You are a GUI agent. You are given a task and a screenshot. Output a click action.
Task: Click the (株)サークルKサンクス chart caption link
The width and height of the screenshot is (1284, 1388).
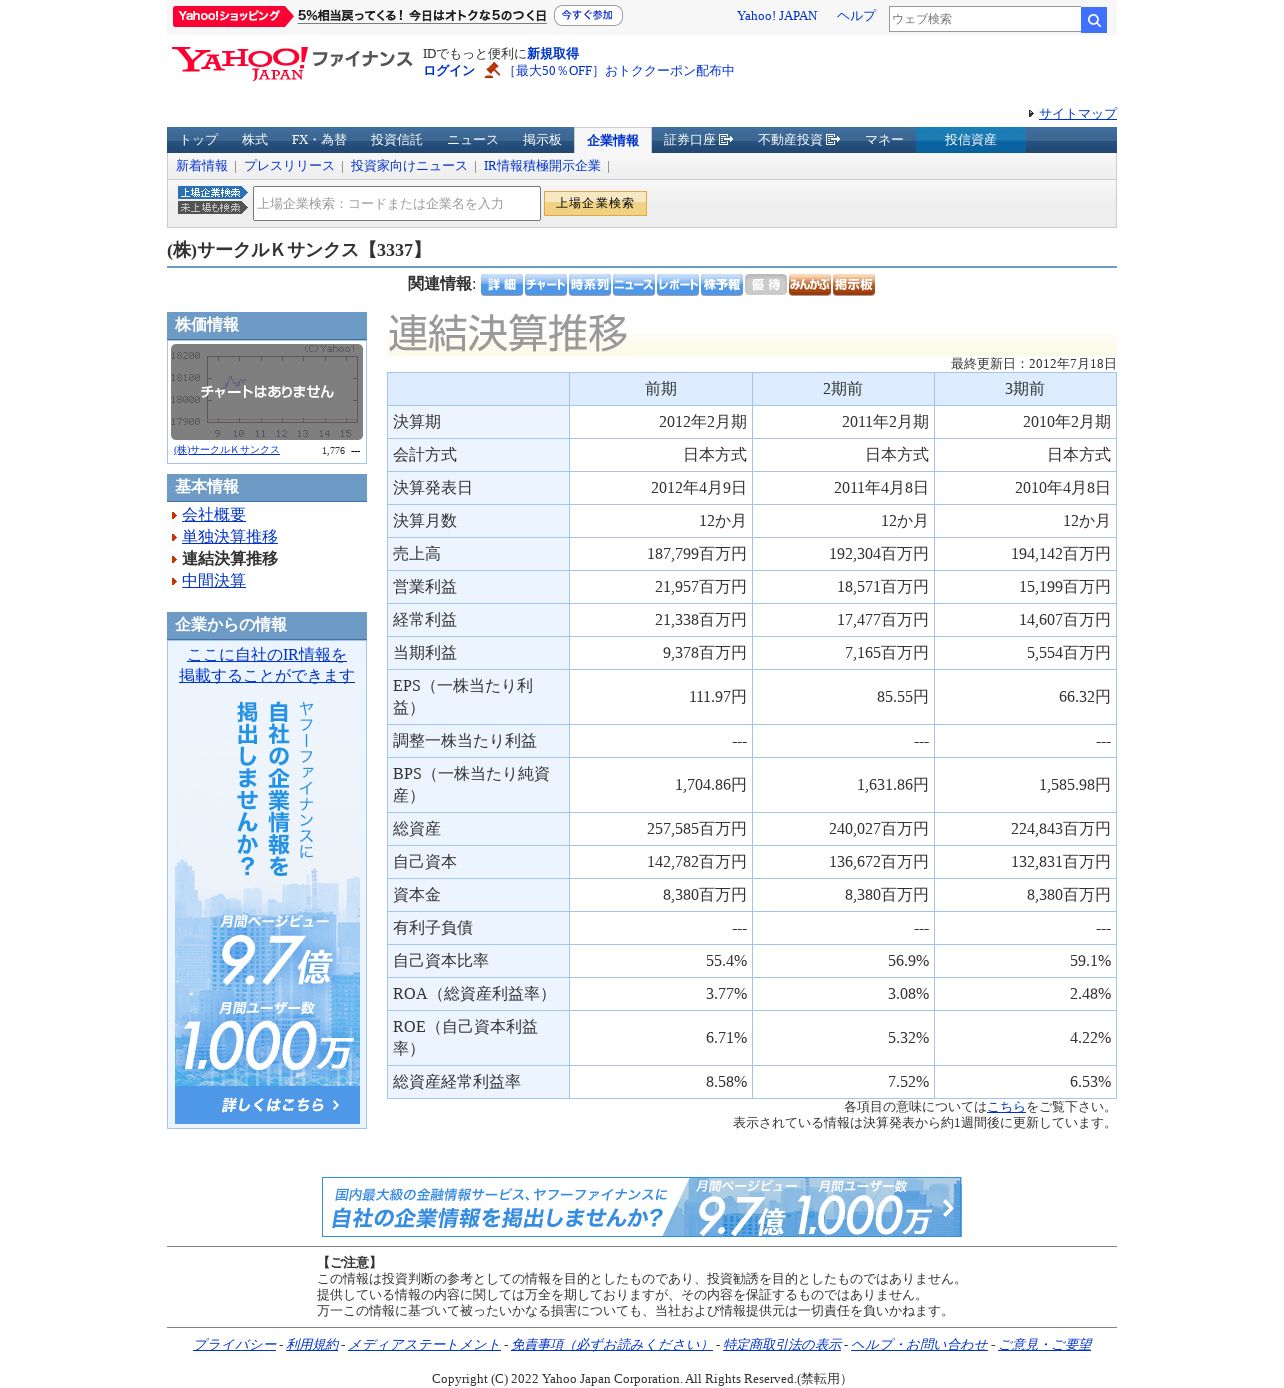coord(227,450)
